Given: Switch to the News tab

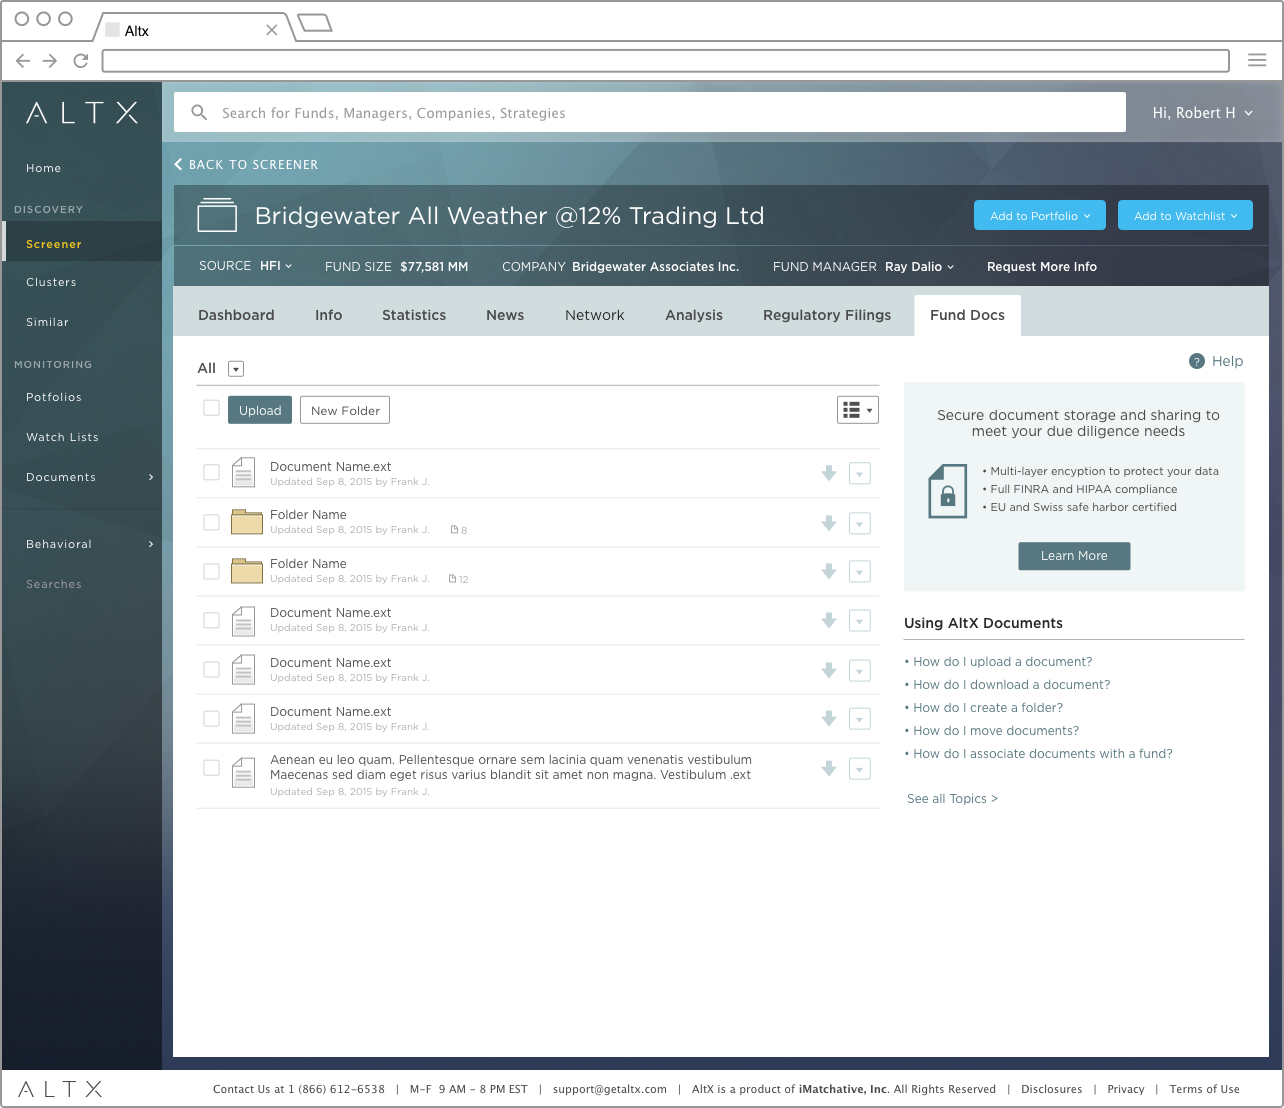Looking at the screenshot, I should [x=505, y=315].
